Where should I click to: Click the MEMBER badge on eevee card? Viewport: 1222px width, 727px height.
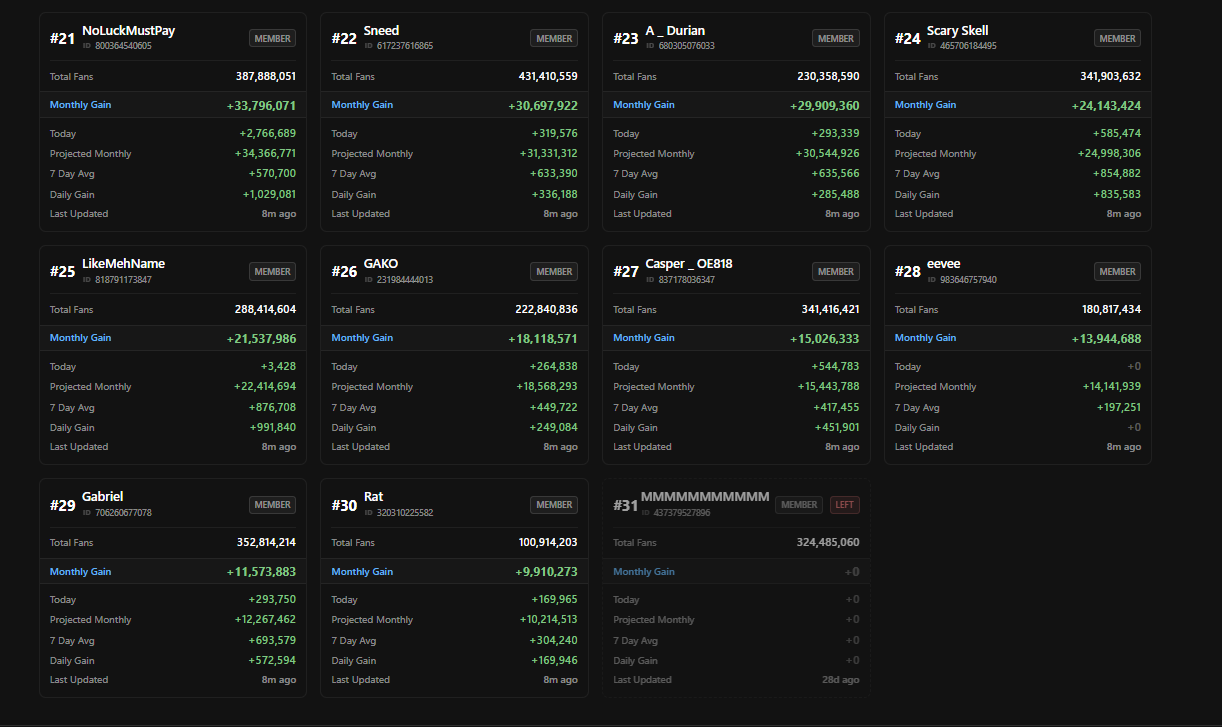click(x=1117, y=271)
